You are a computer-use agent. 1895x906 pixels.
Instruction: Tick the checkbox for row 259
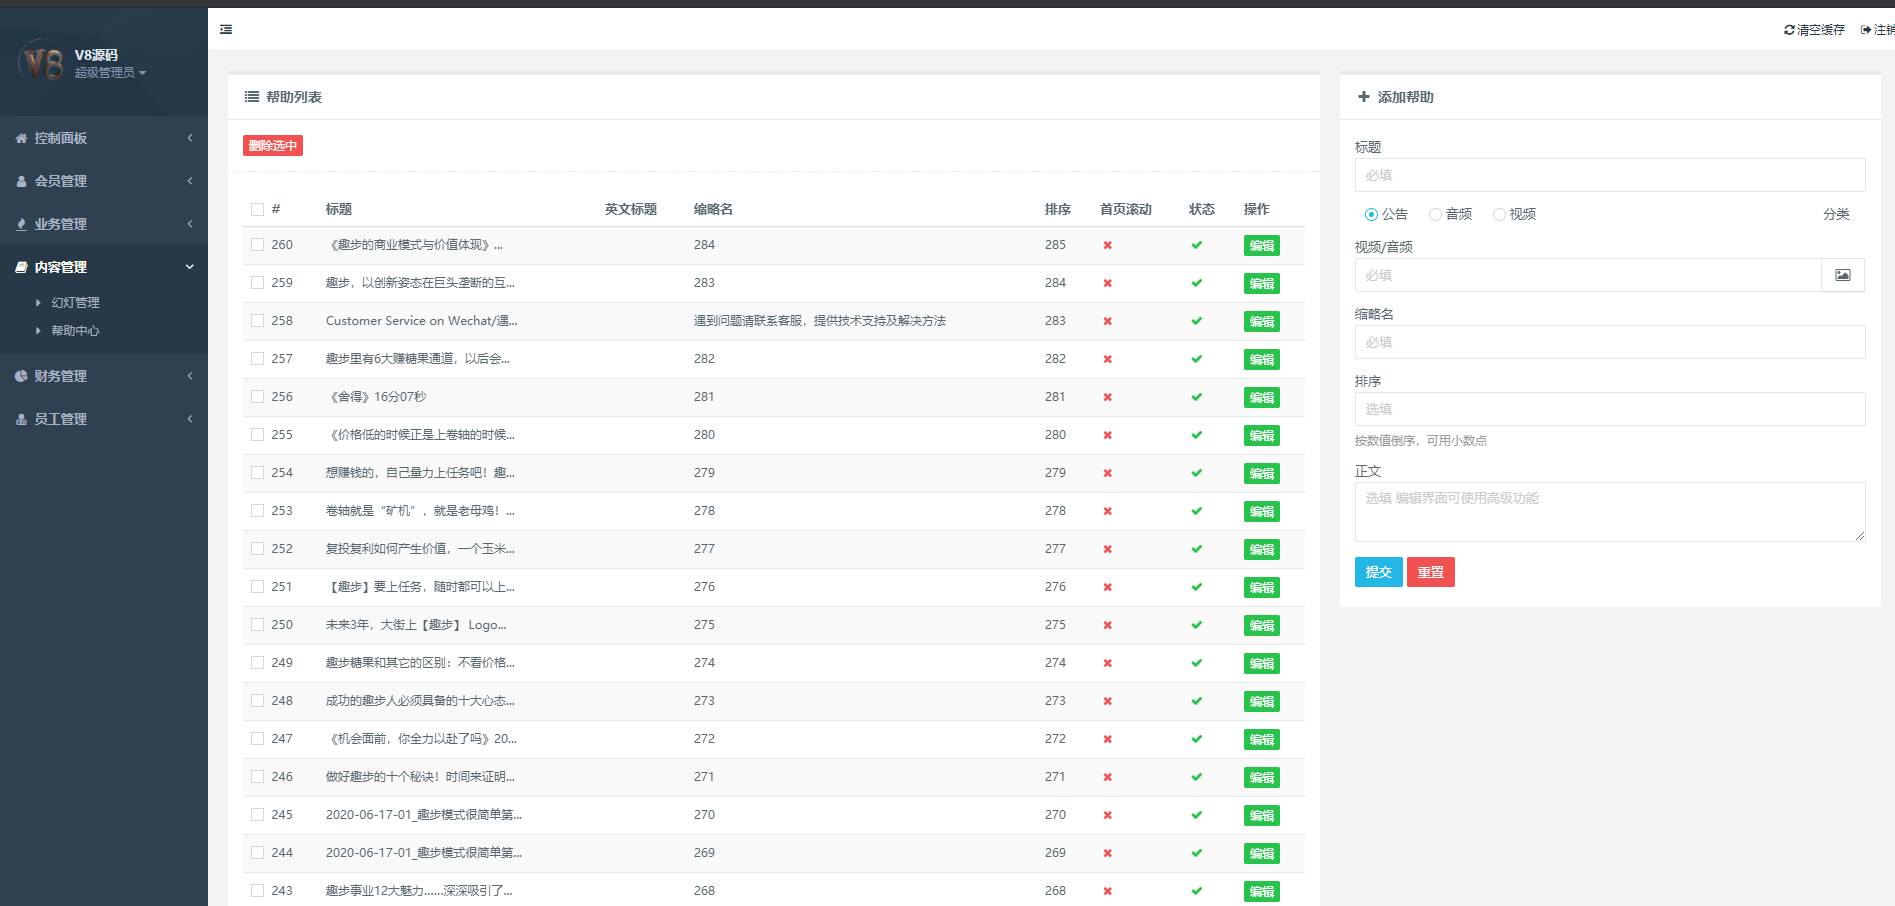(257, 283)
